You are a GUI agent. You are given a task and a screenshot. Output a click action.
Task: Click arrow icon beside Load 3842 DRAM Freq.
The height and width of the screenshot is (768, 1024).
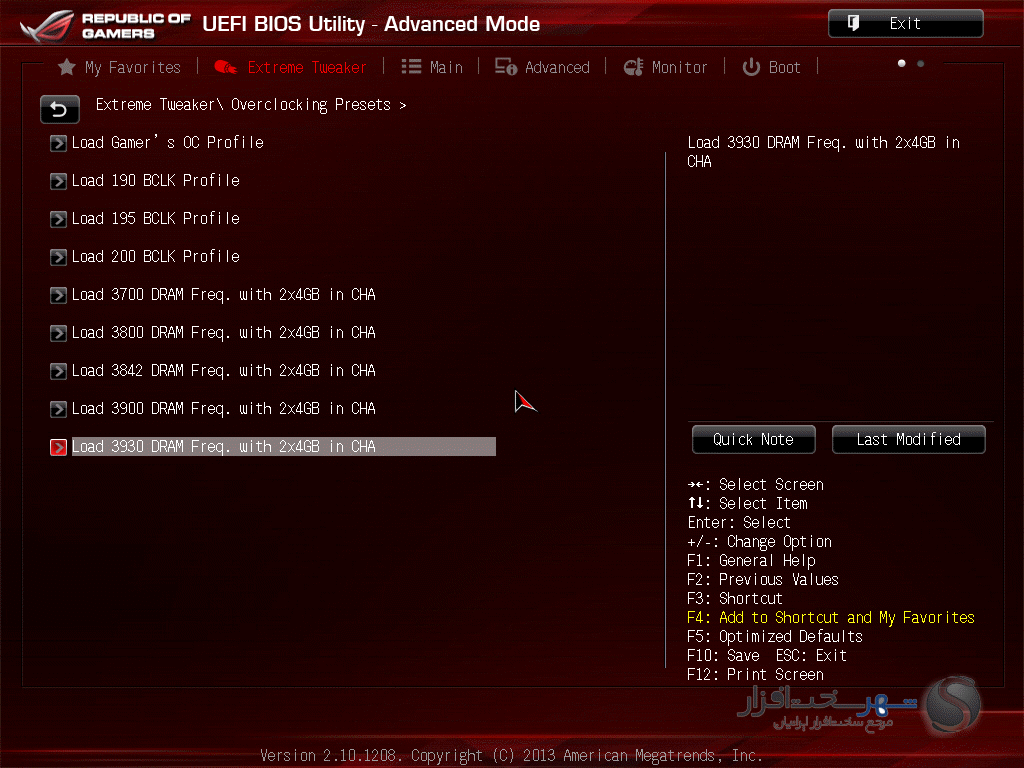(x=58, y=371)
